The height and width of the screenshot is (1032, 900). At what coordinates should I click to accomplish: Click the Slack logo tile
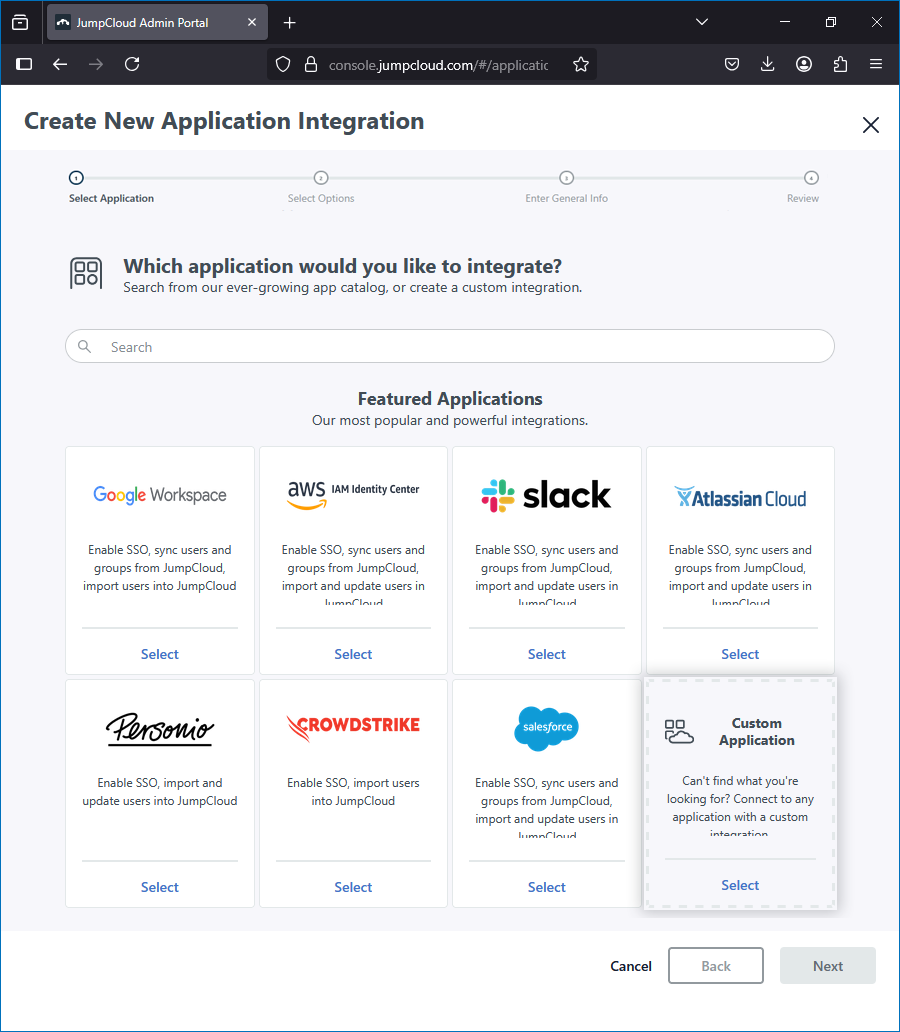546,495
